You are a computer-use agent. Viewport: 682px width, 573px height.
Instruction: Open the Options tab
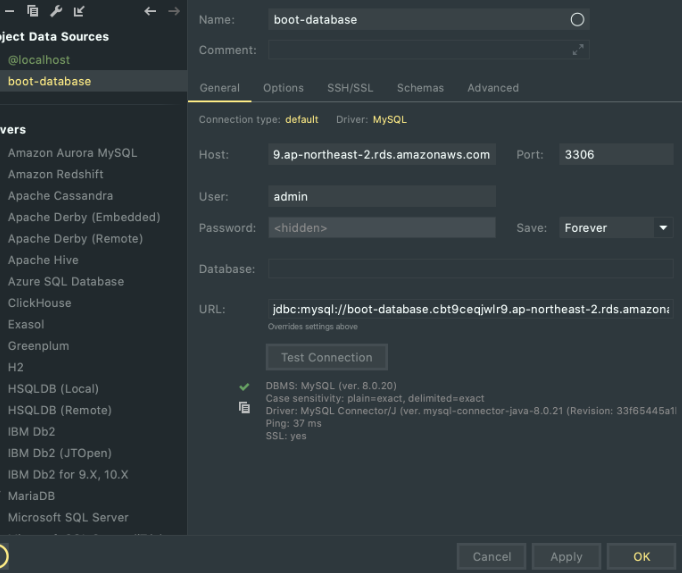pyautogui.click(x=283, y=88)
